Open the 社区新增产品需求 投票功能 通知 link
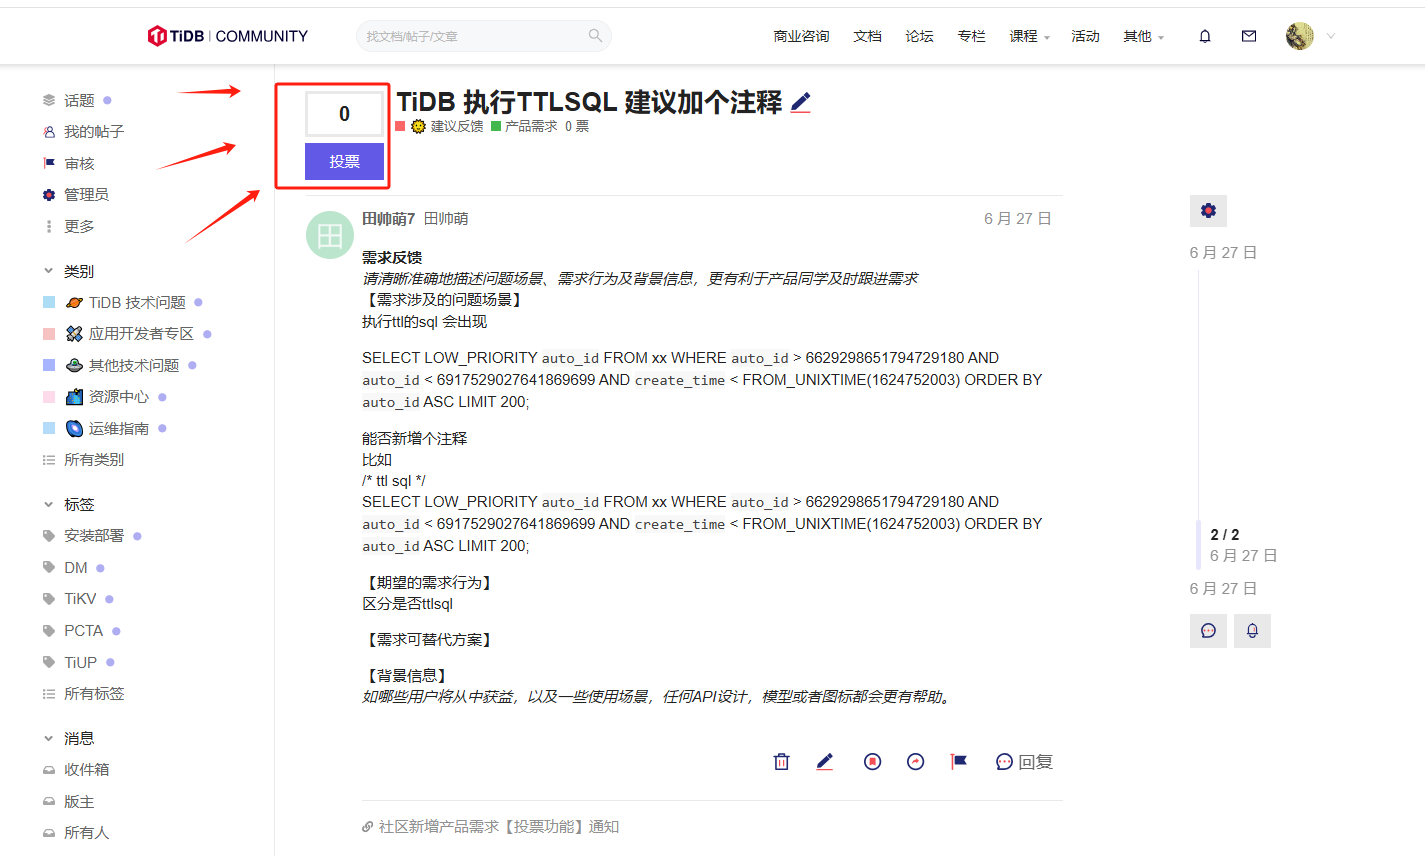 pos(498,827)
